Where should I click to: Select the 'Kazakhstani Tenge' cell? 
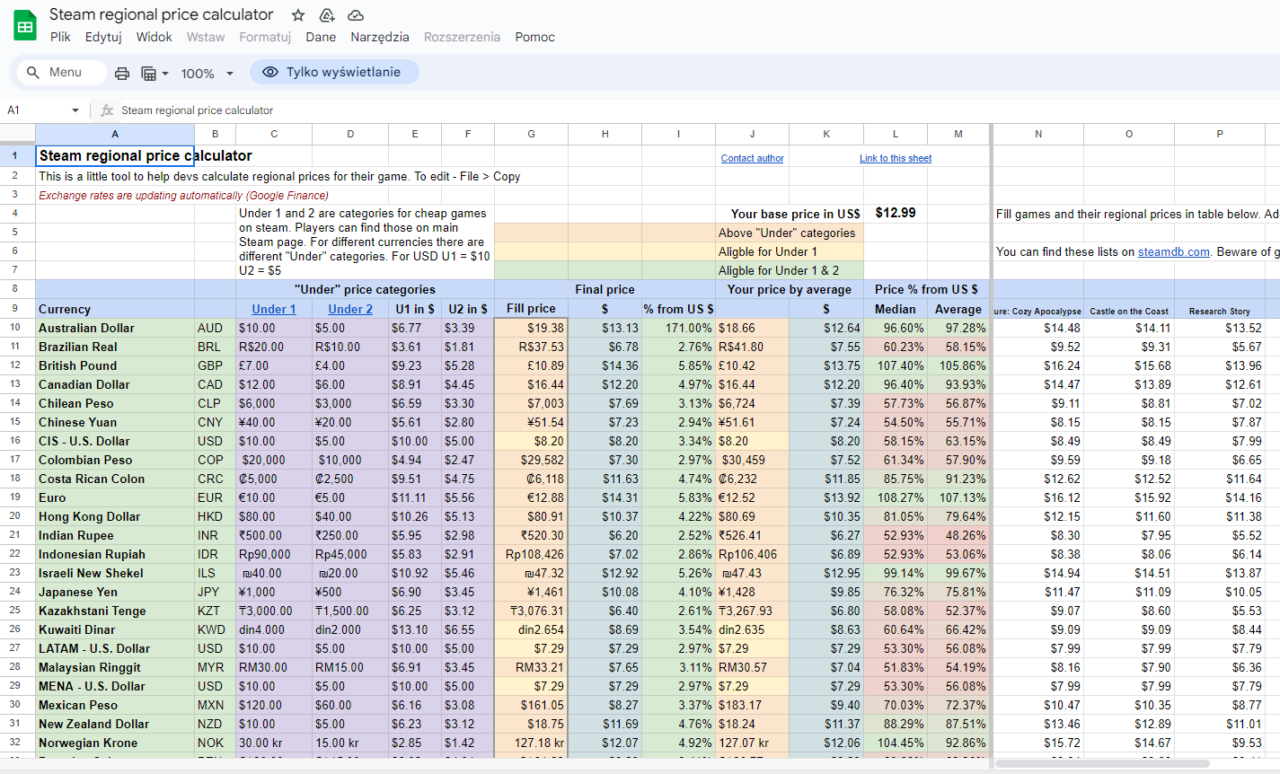pos(115,611)
